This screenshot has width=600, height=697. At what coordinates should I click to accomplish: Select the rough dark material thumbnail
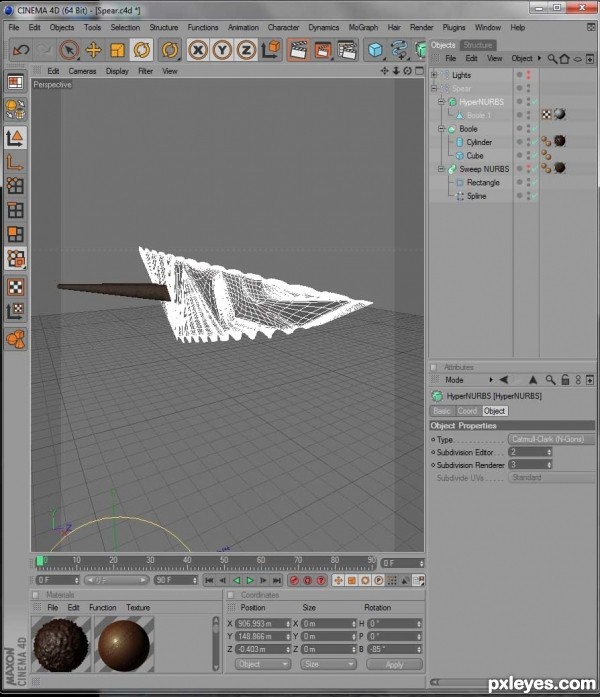61,644
